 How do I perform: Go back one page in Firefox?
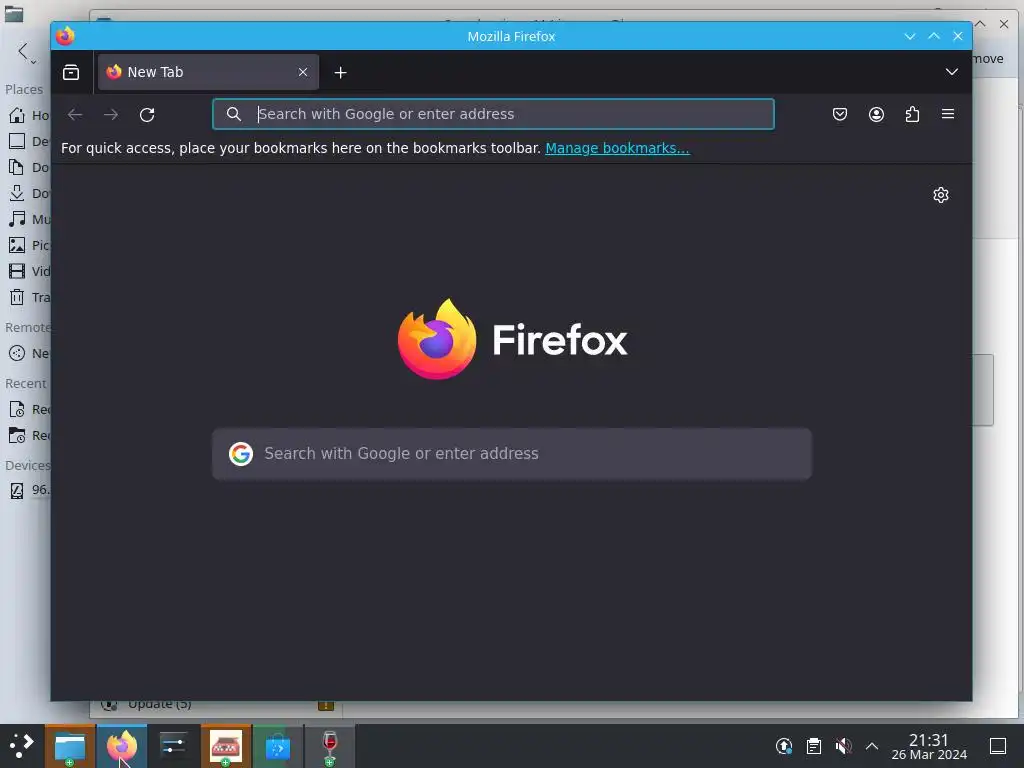click(75, 115)
